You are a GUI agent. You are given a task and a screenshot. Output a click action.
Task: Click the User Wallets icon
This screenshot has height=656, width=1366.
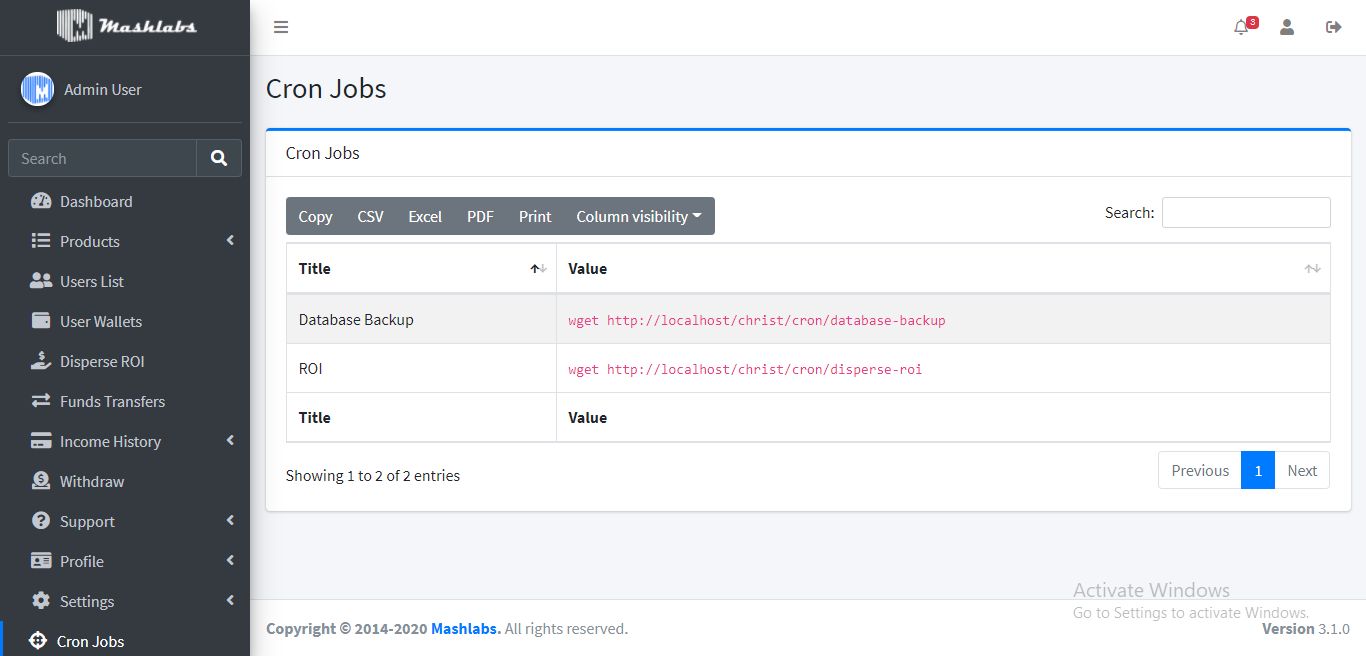tap(41, 321)
